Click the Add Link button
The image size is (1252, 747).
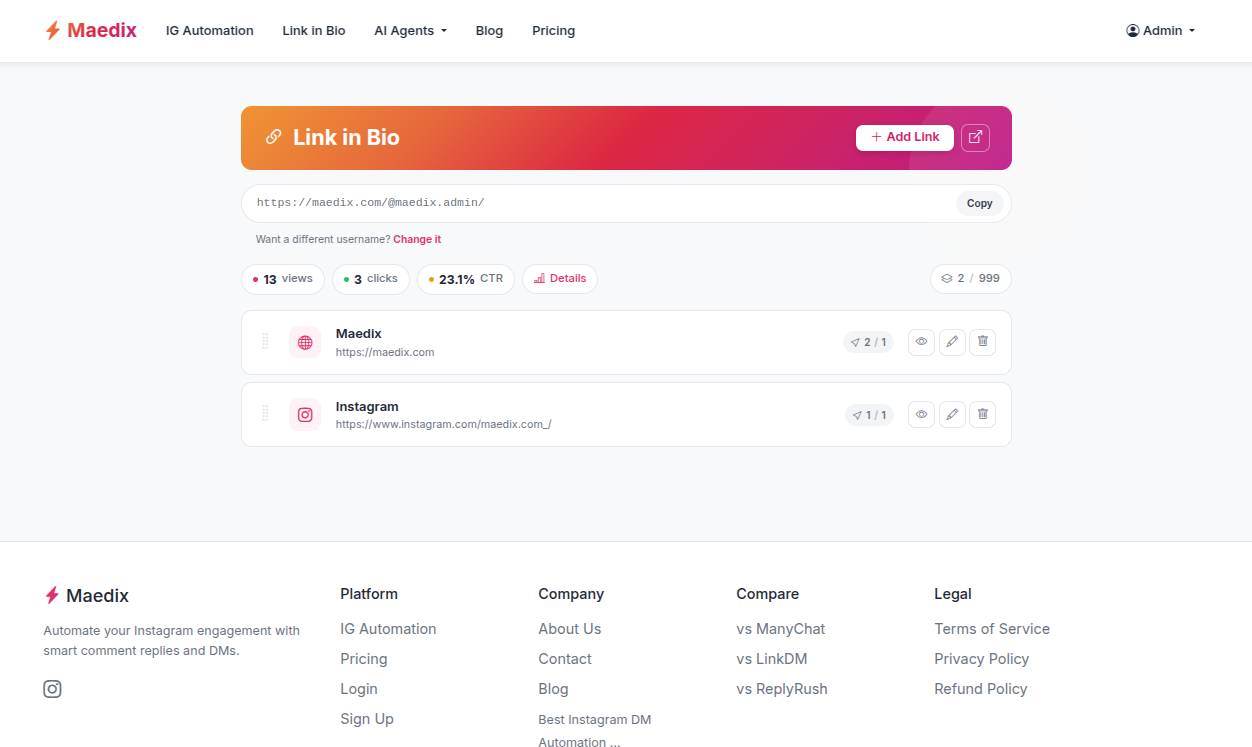[x=903, y=137]
